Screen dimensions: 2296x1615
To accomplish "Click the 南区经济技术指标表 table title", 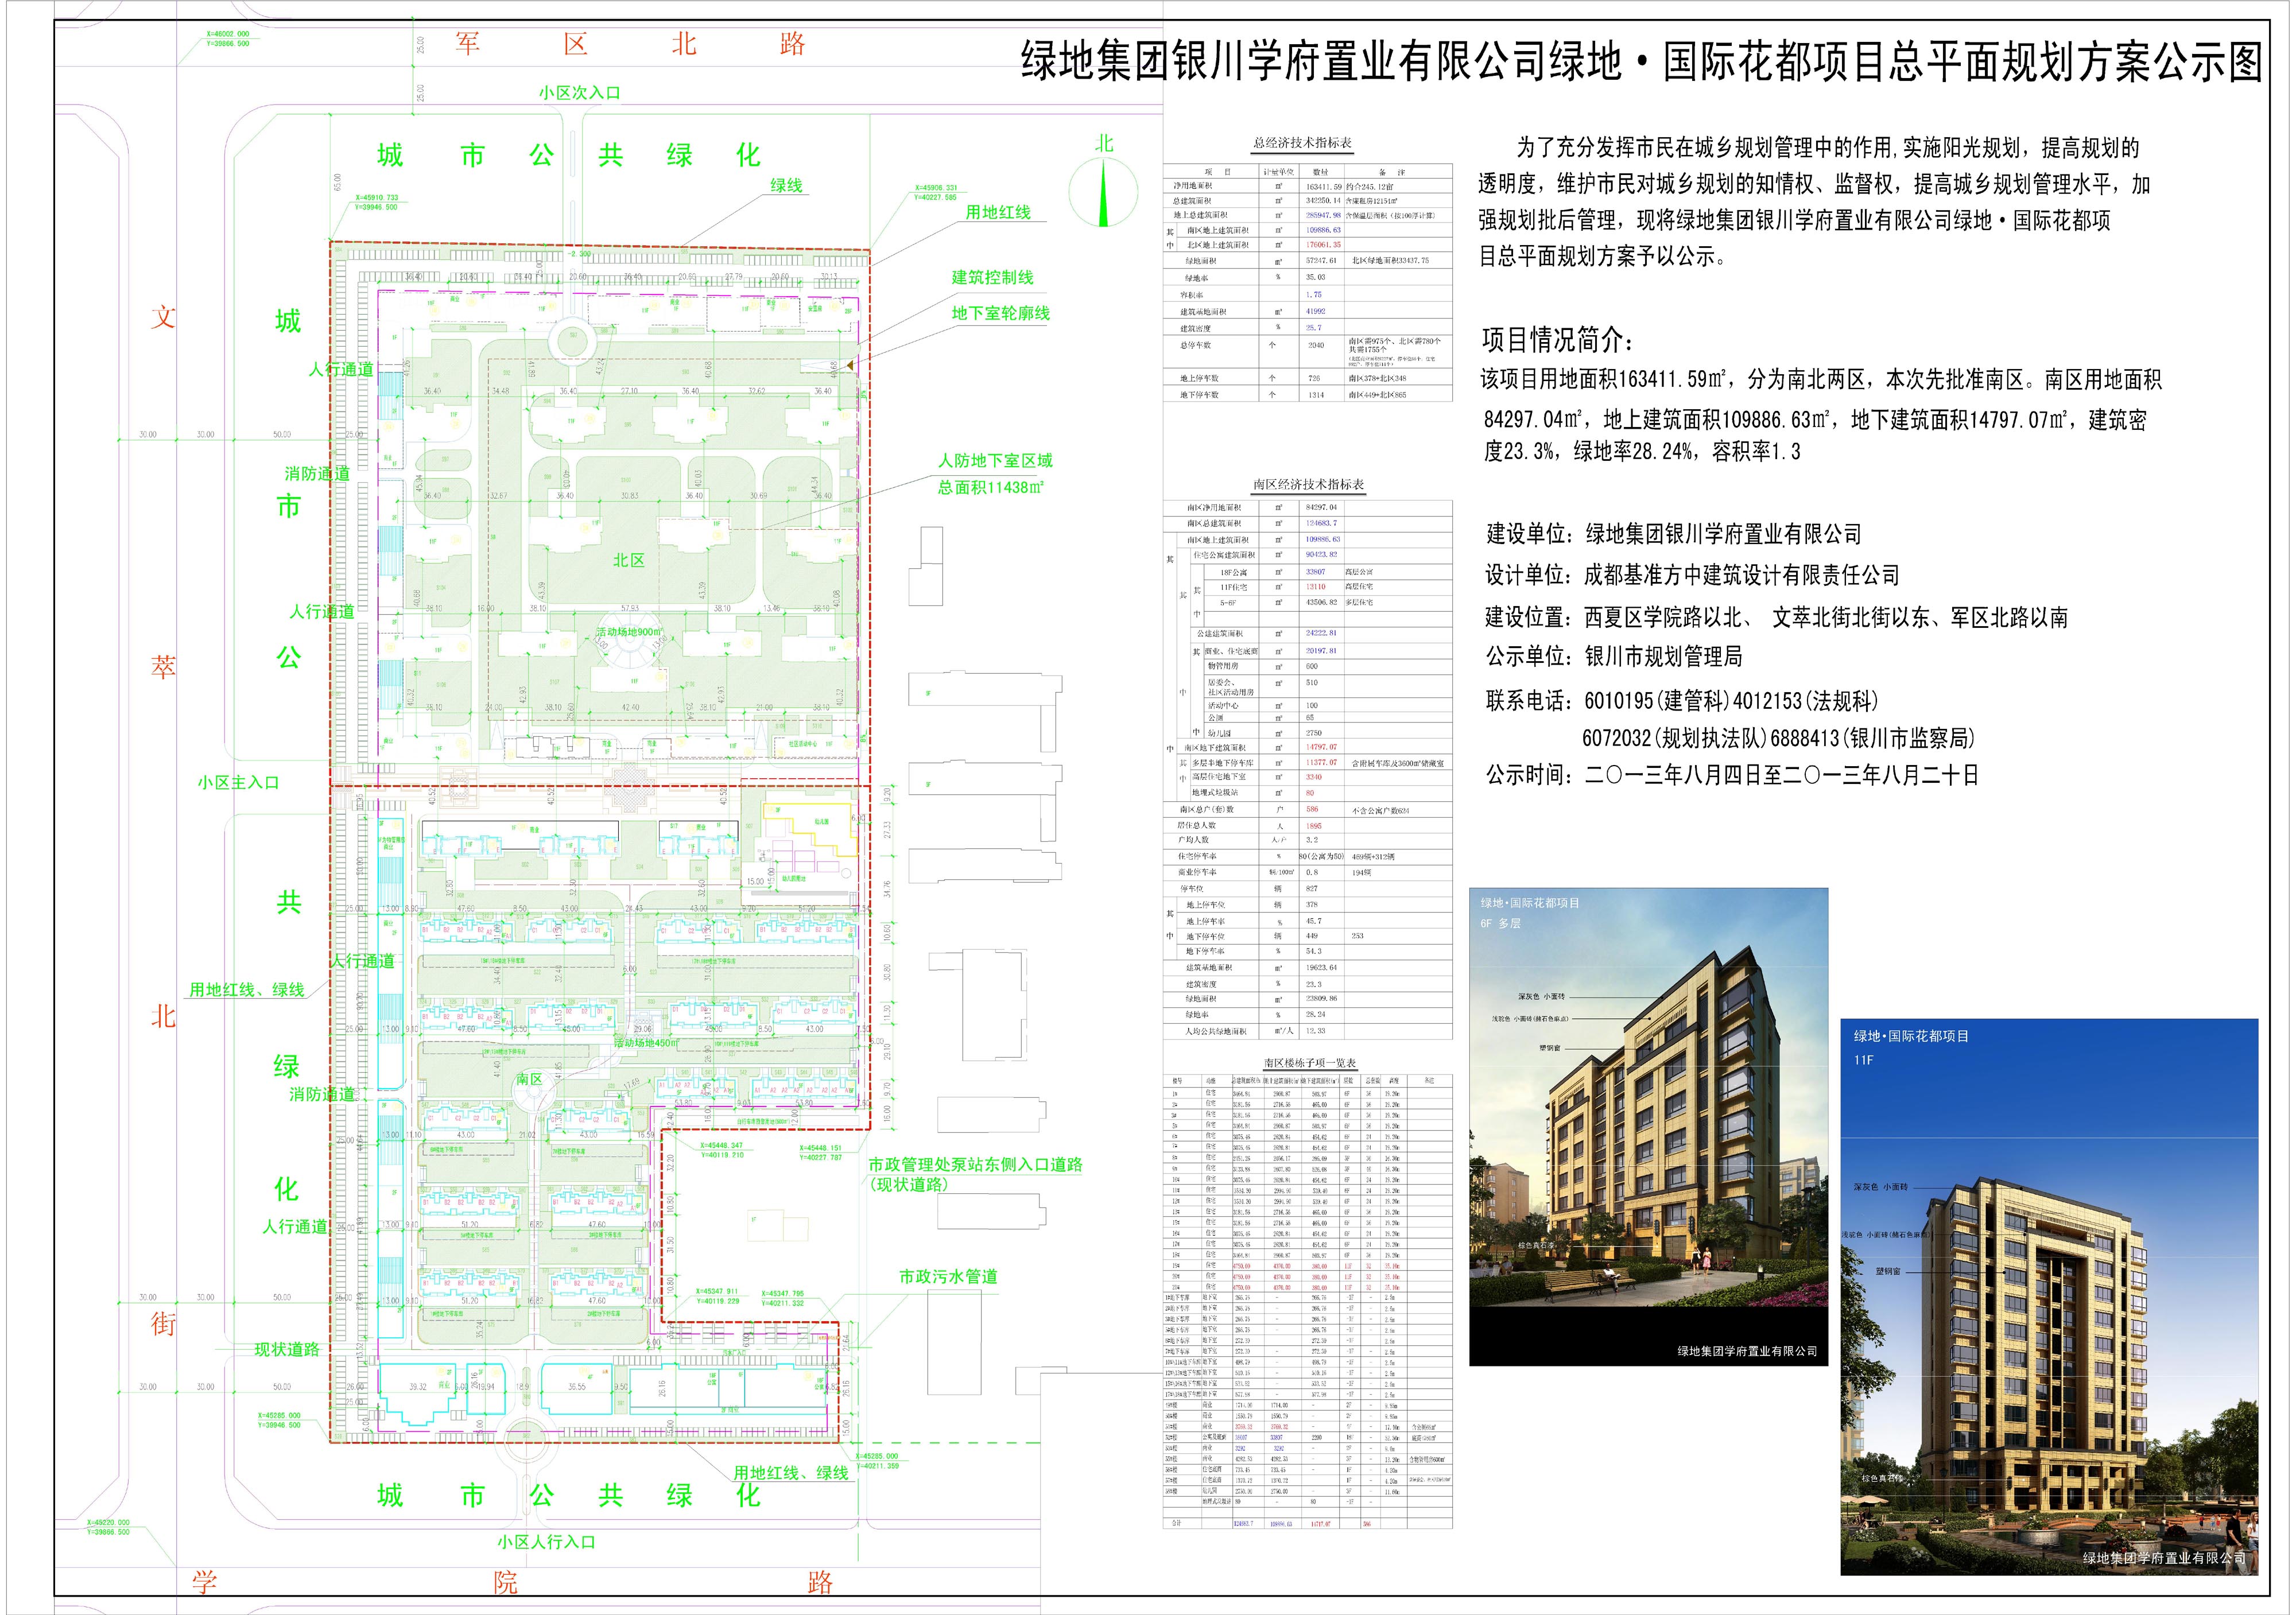I will click(1308, 484).
